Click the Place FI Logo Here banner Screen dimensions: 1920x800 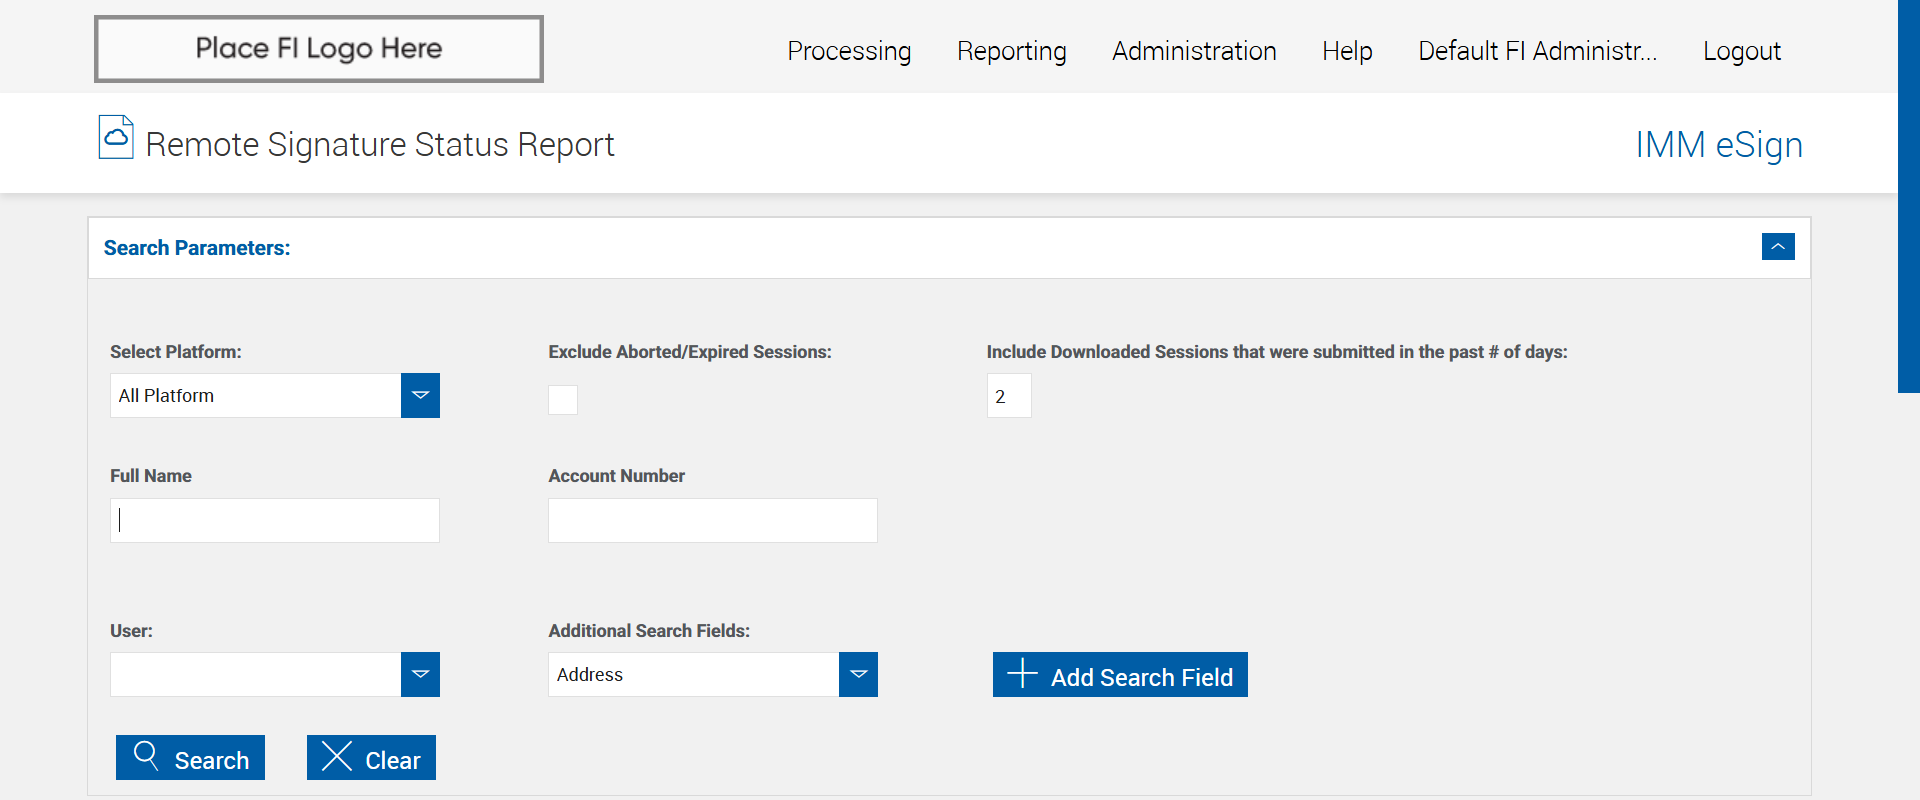(x=319, y=49)
